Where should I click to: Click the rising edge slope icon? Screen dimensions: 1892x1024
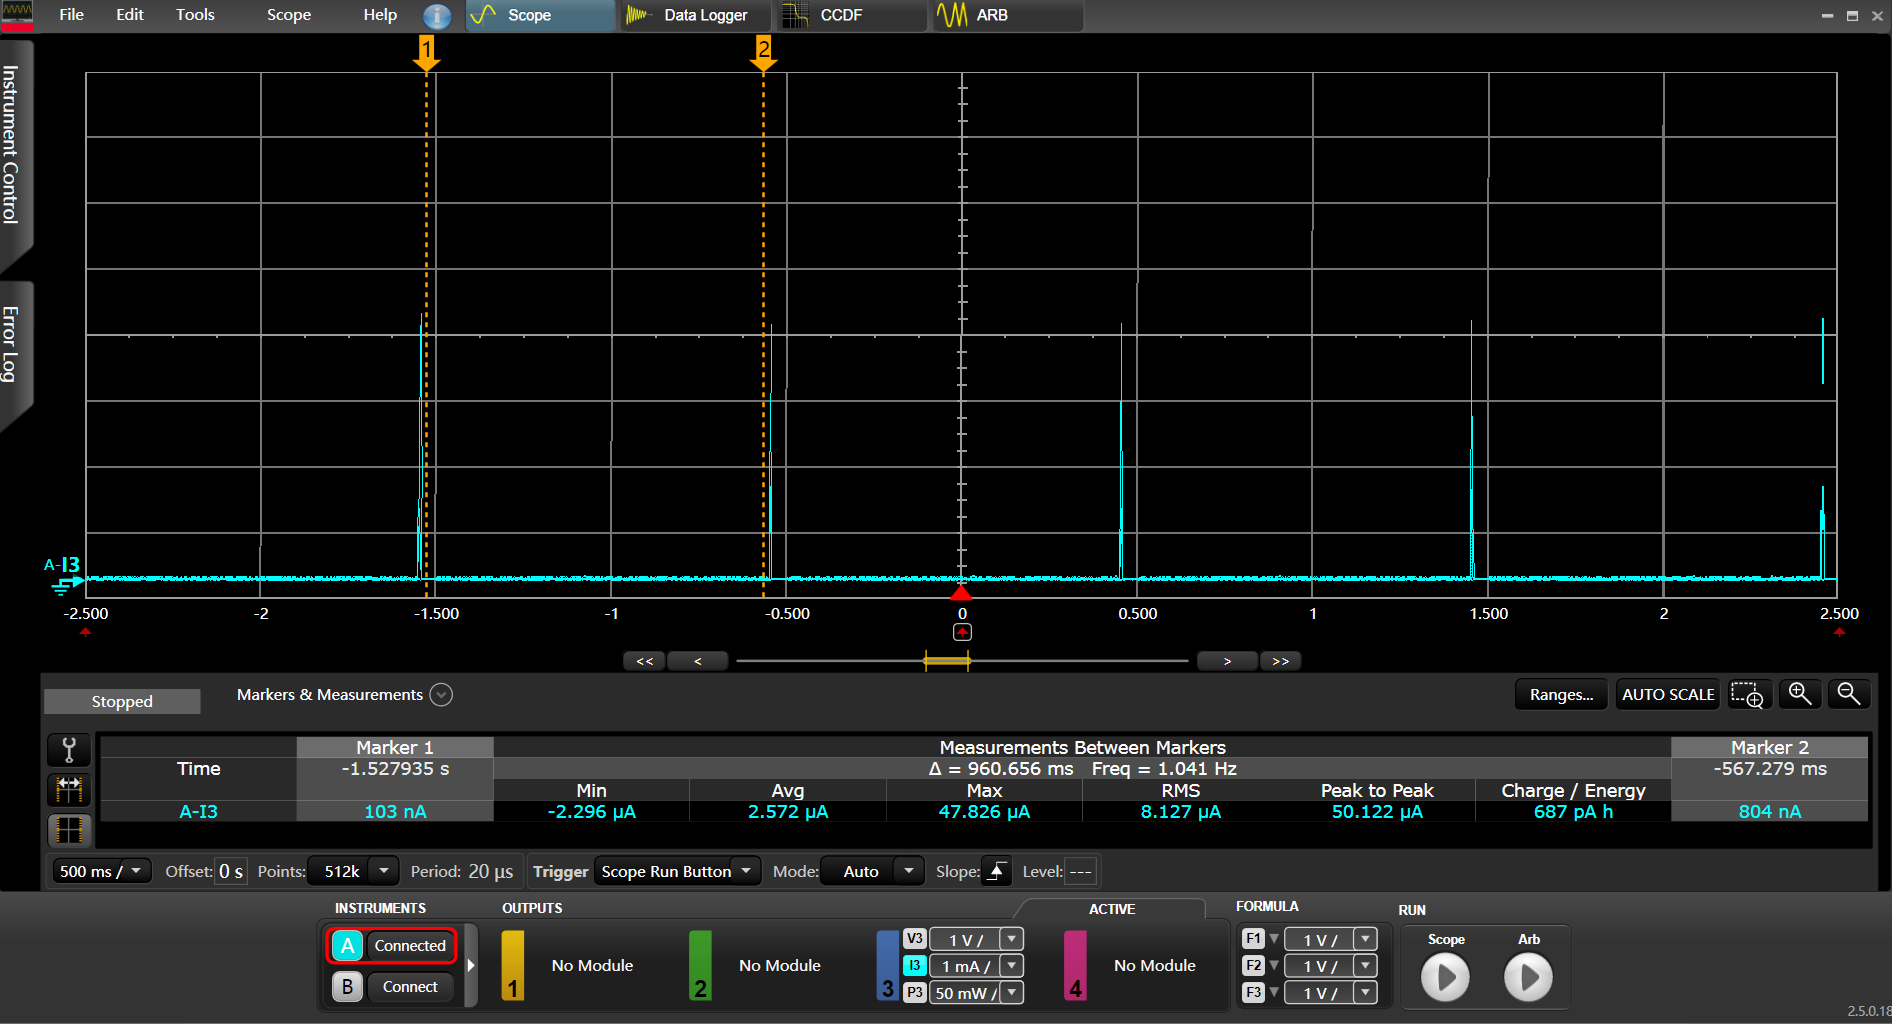[996, 871]
